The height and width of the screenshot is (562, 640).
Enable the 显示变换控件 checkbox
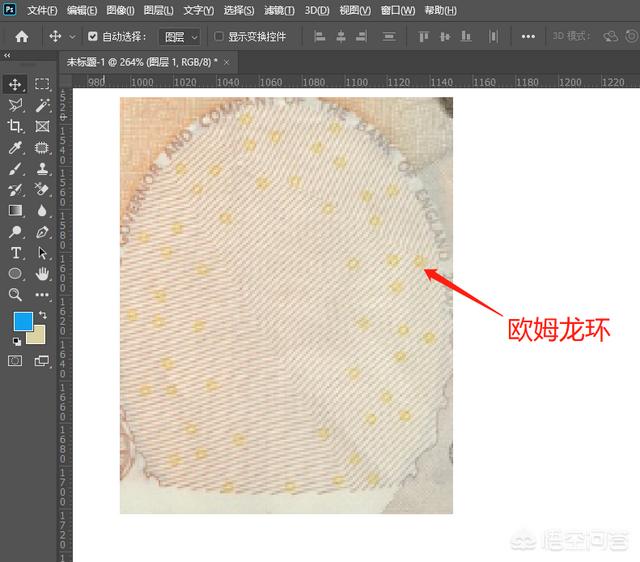tap(219, 37)
